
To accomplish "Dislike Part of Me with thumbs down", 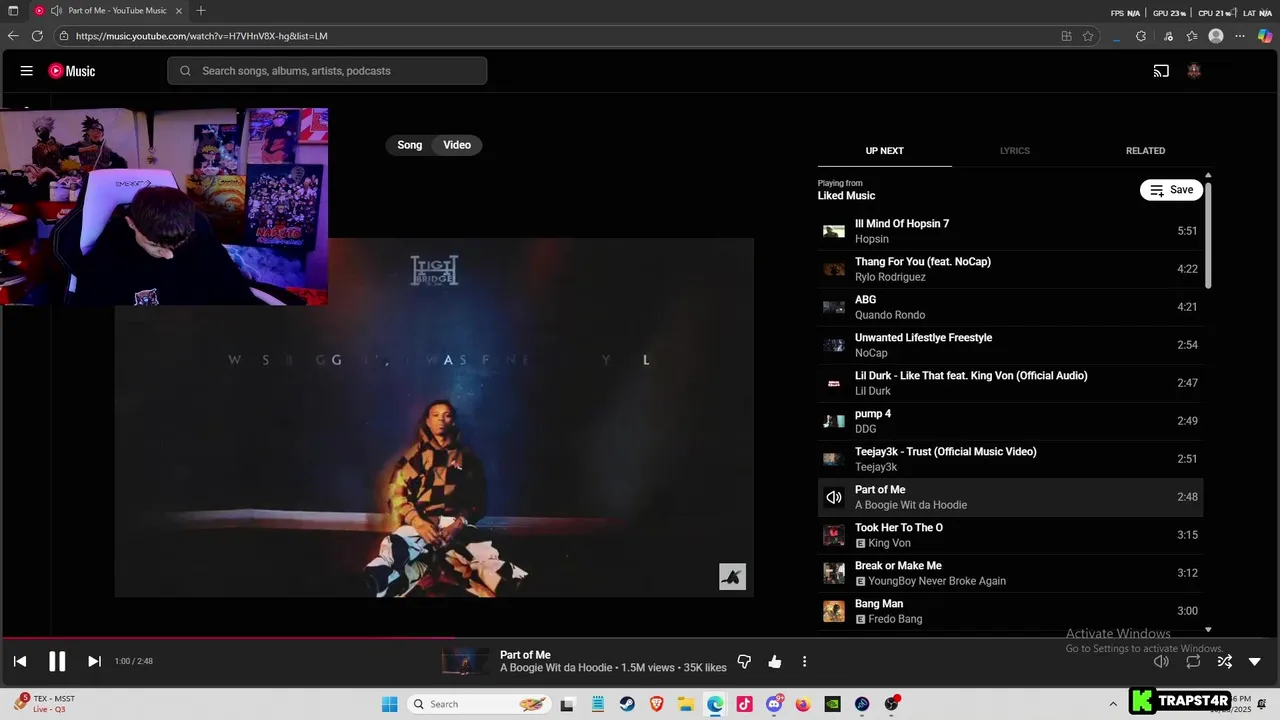I will click(744, 661).
